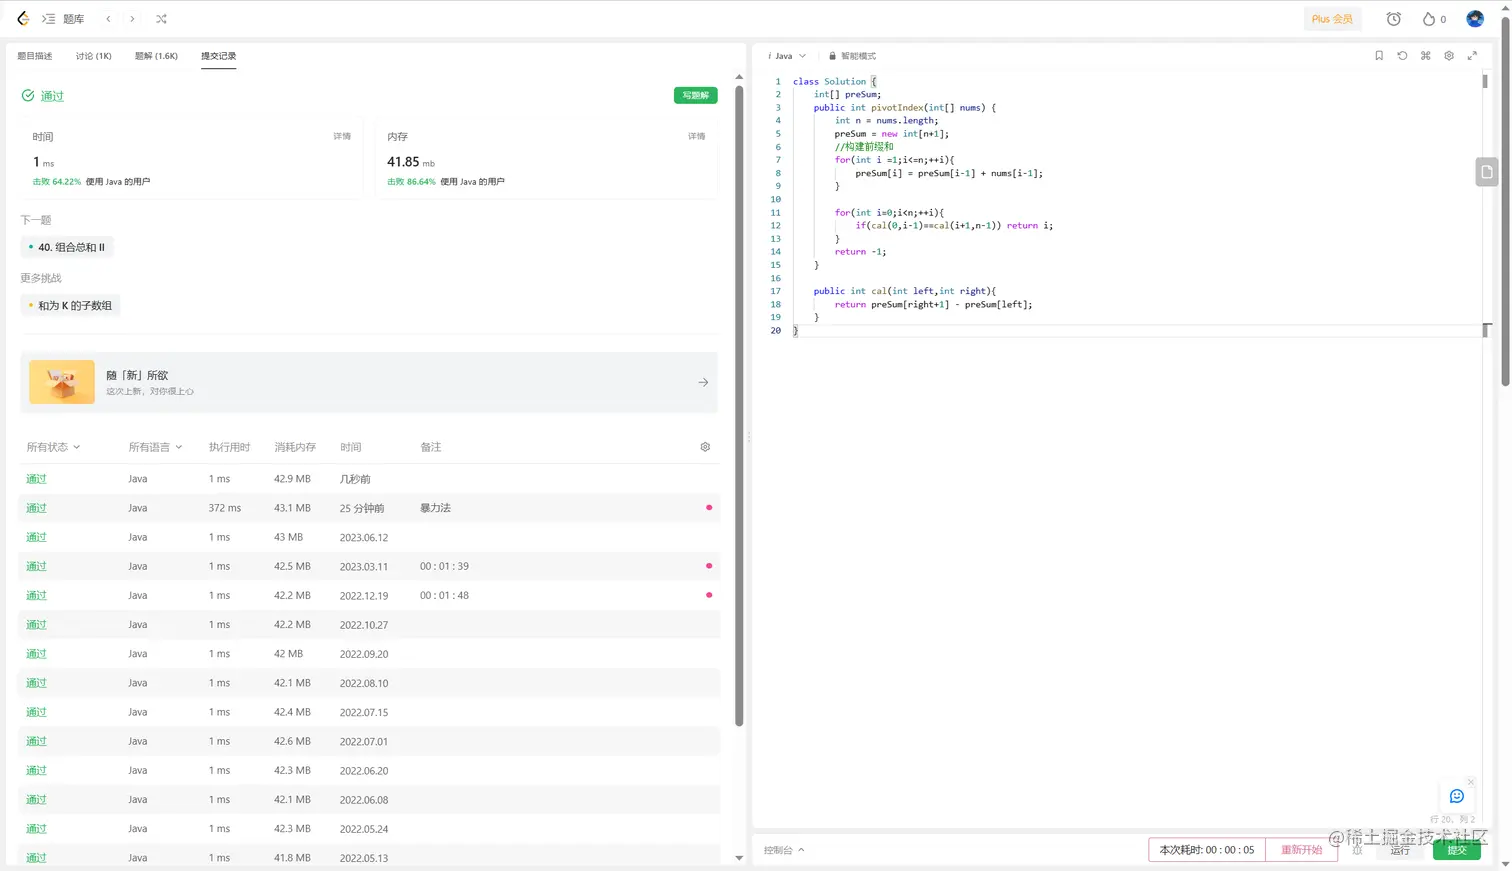Click the Plus 会员 button

[1332, 19]
